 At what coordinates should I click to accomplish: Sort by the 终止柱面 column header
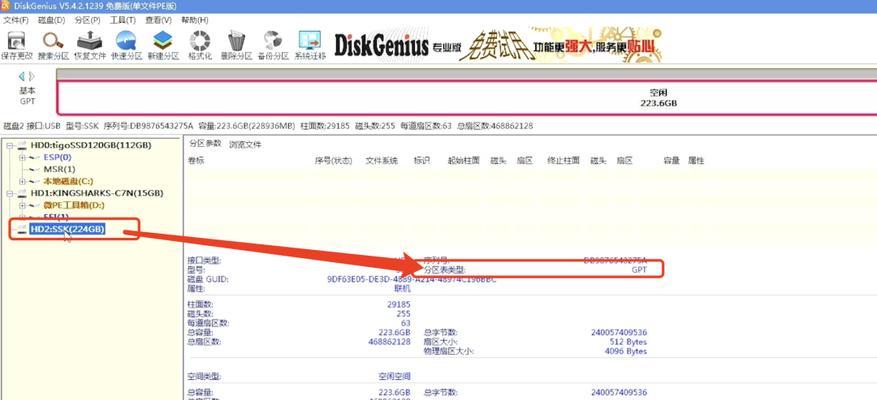563,161
